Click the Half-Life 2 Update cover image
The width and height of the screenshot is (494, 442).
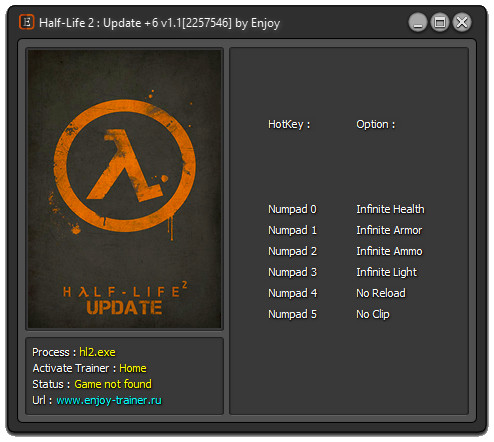[124, 189]
